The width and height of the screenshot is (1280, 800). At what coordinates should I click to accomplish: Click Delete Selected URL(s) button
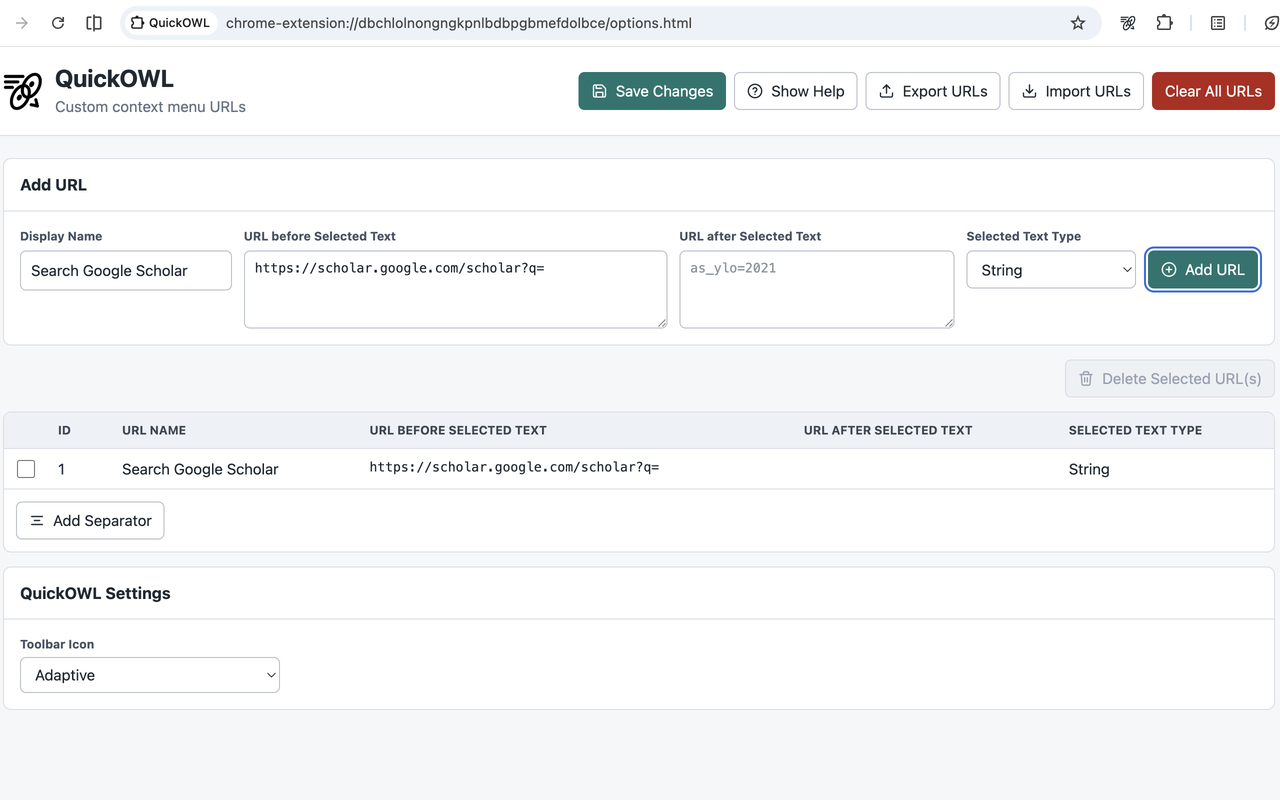[x=1170, y=379]
